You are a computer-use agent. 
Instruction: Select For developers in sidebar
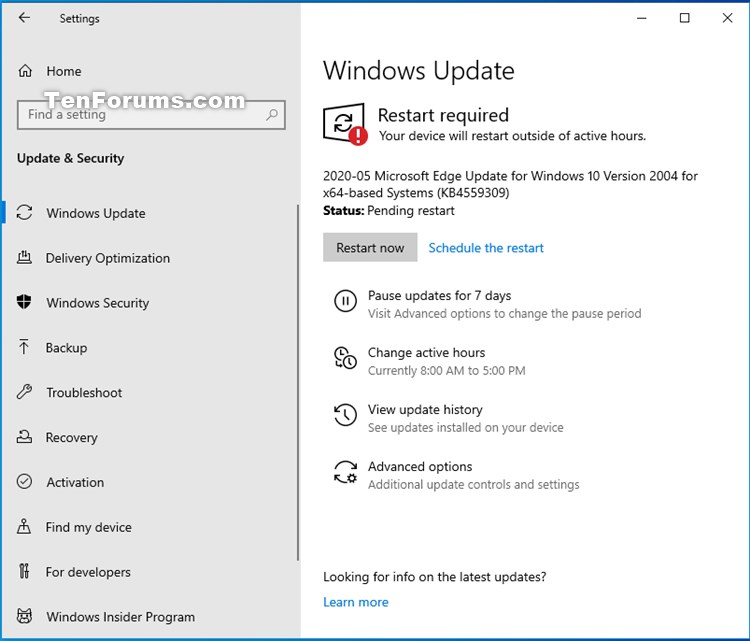point(88,572)
